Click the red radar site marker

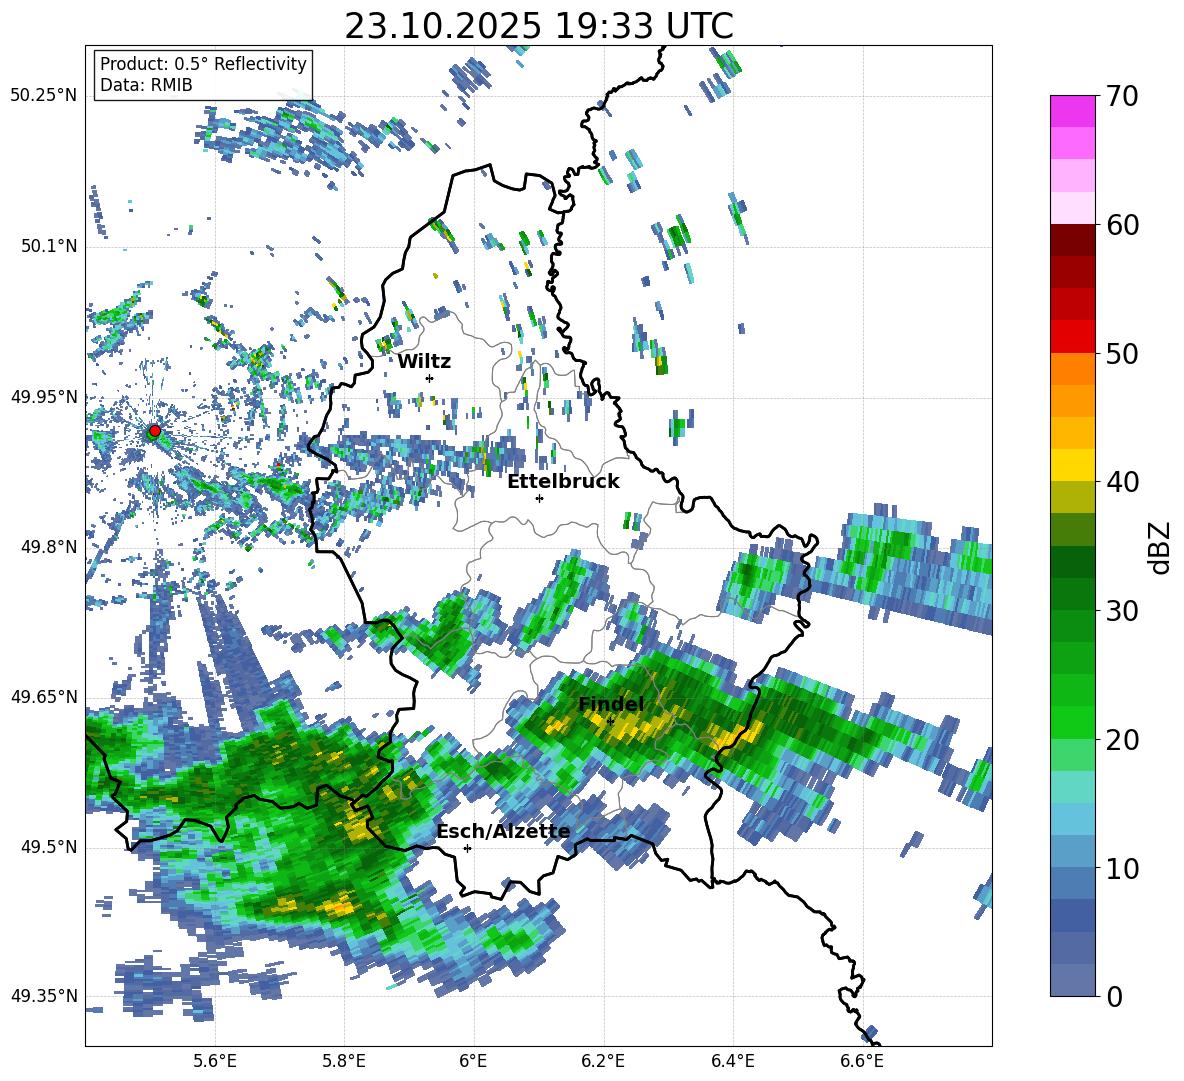tap(155, 430)
